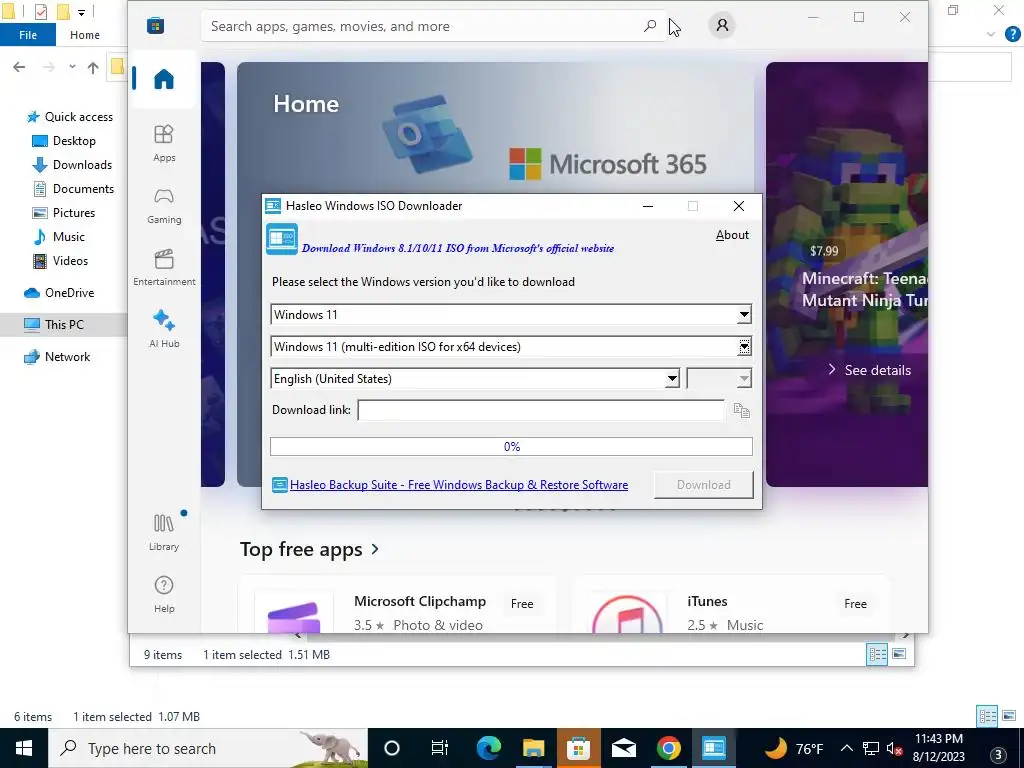The height and width of the screenshot is (768, 1024).
Task: Click the Microsoft Store search box
Action: (x=434, y=26)
